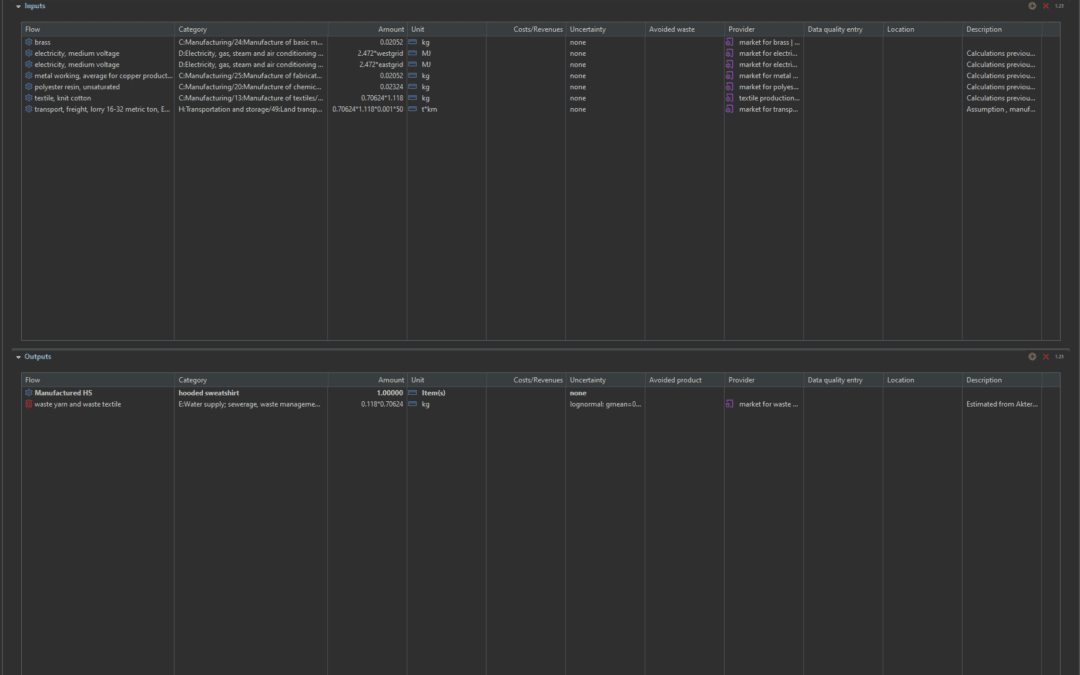Click the Provider column header in Inputs table
The width and height of the screenshot is (1080, 675).
[741, 29]
